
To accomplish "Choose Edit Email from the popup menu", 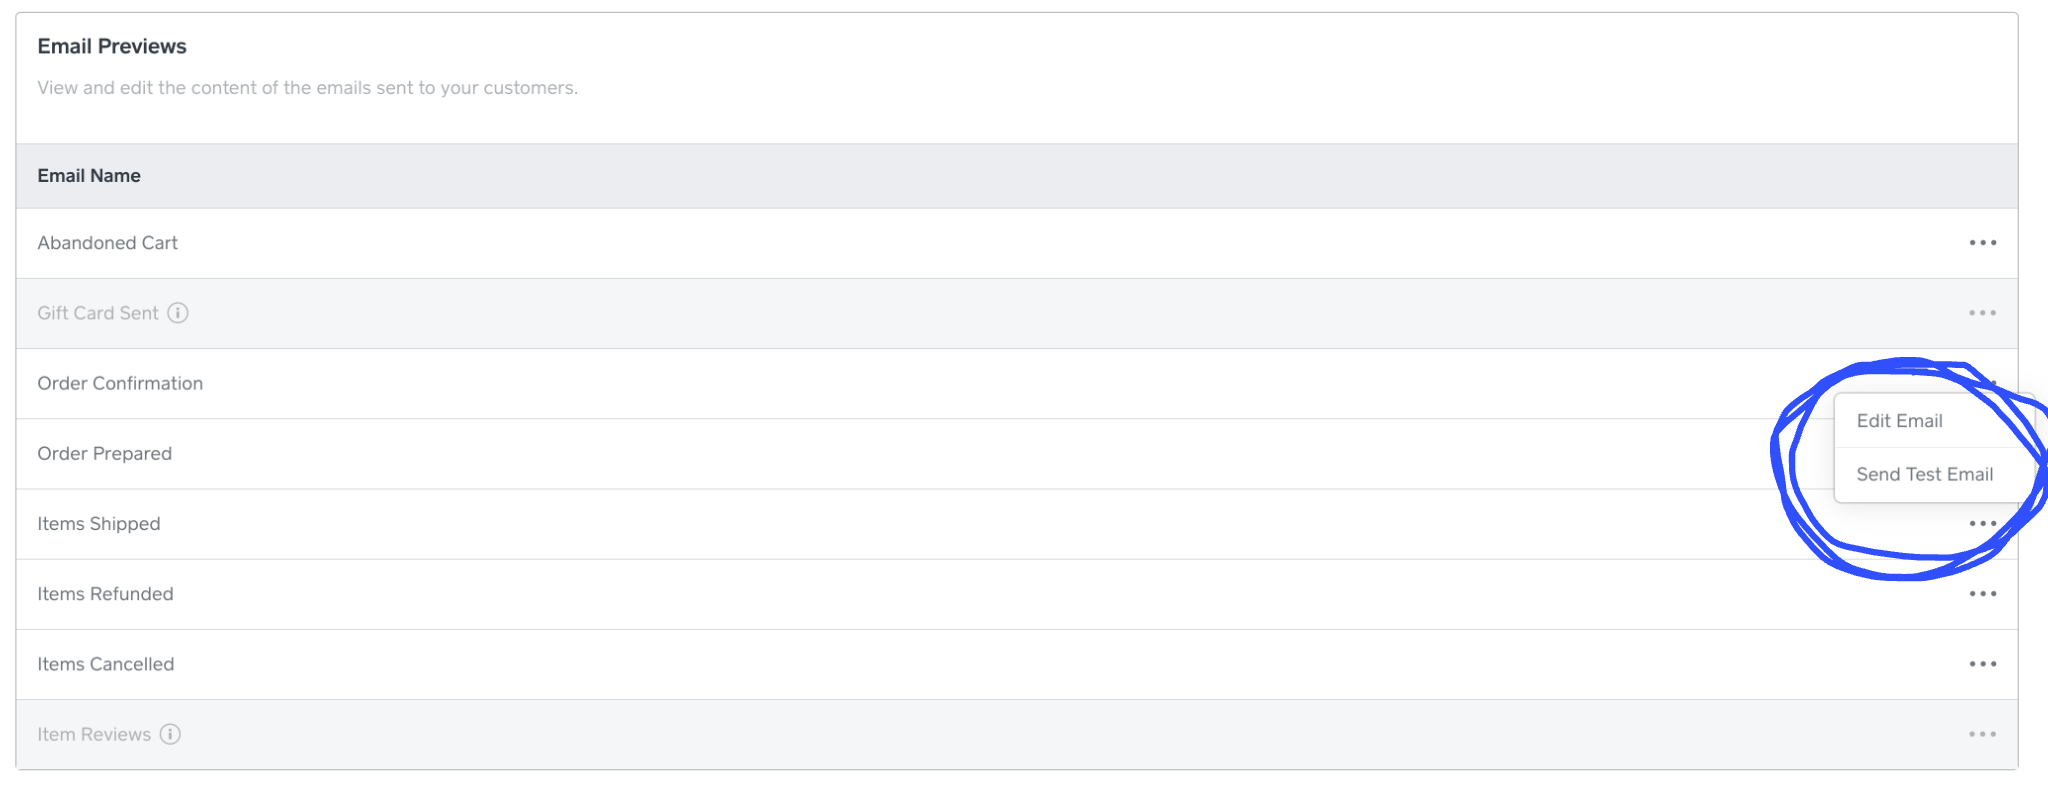I will click(1899, 421).
